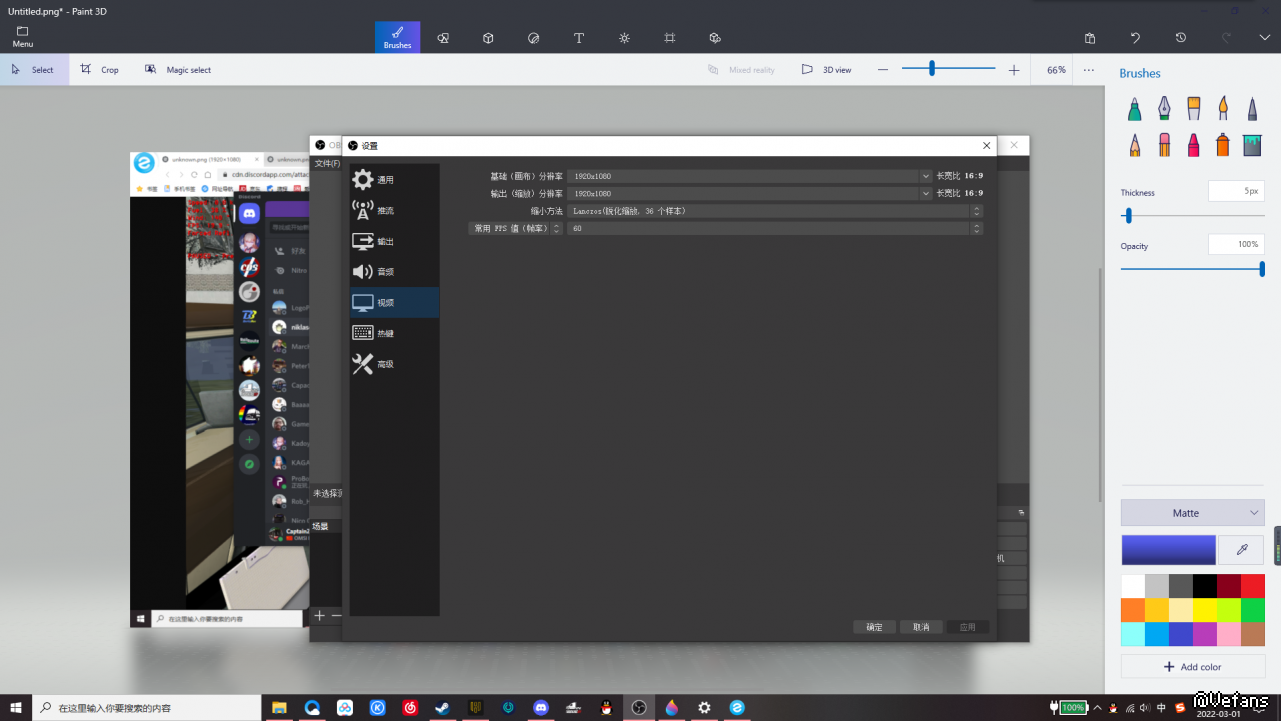The image size is (1281, 721).
Task: Select the Crayon brush
Action: tap(1193, 145)
